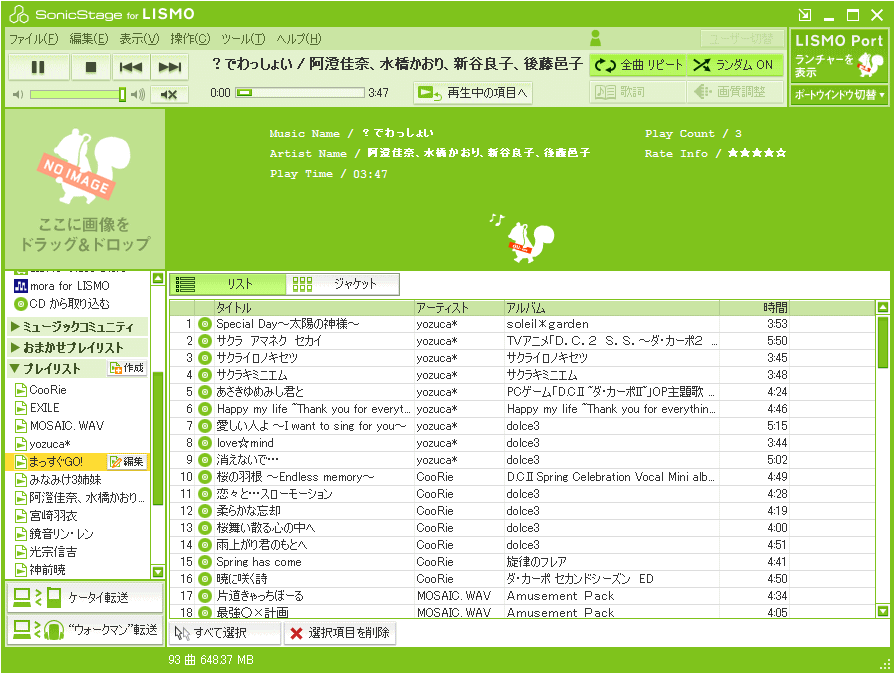Screen dimensions: 895x674
Task: Click the high volume speaker icon
Action: [138, 94]
